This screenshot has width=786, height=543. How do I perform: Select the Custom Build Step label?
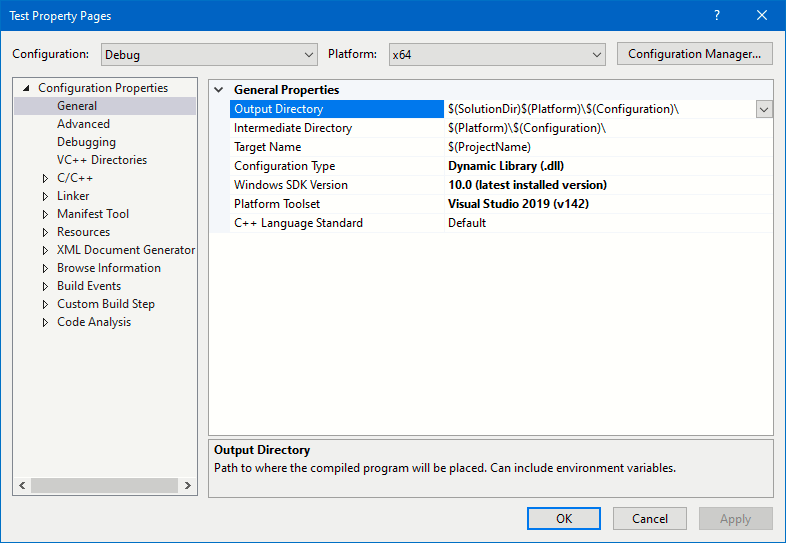[106, 304]
